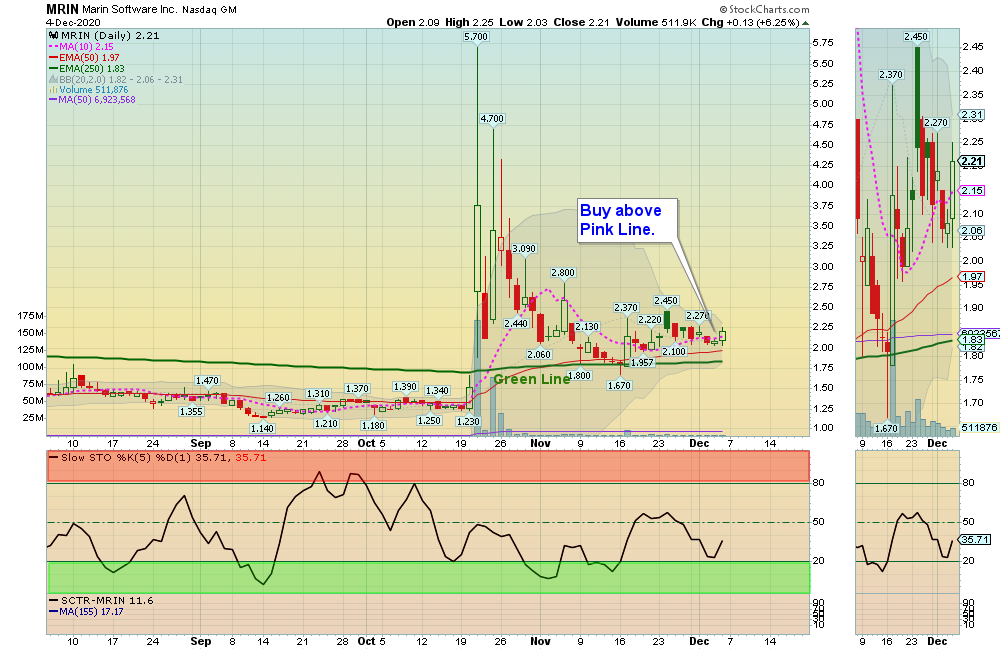The image size is (1000, 650).
Task: Click the red-outlined 1.97 EMA price tag
Action: [972, 277]
